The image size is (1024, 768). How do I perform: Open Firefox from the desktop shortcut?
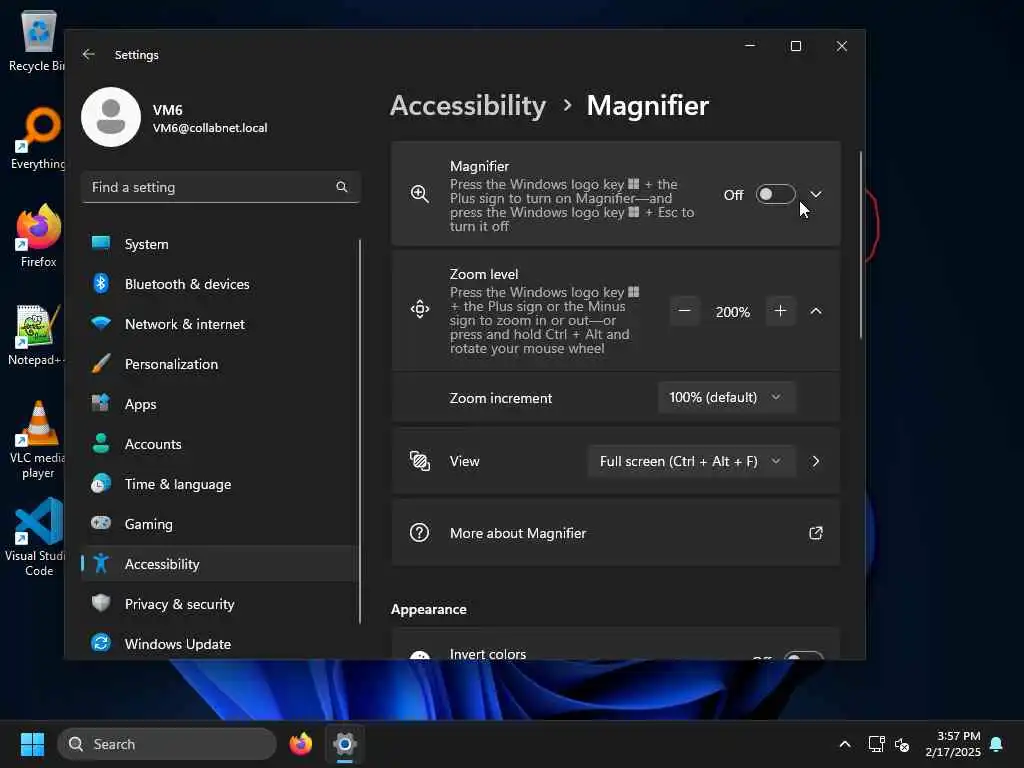click(x=38, y=236)
